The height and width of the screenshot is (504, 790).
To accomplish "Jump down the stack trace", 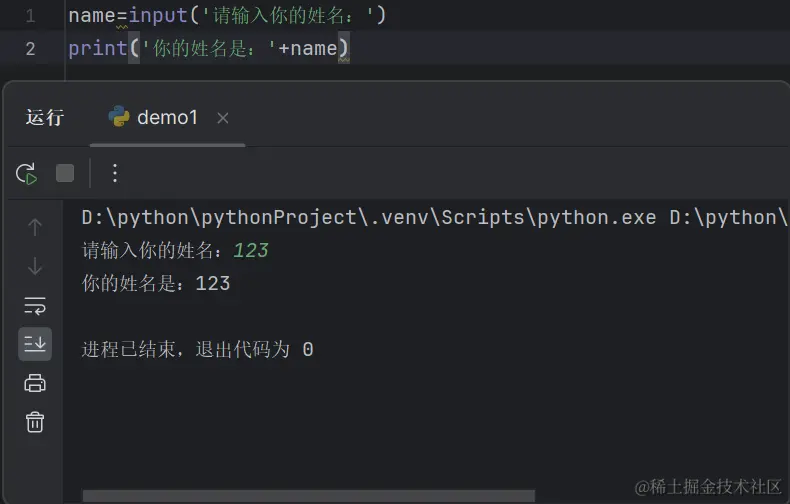I will [x=35, y=266].
